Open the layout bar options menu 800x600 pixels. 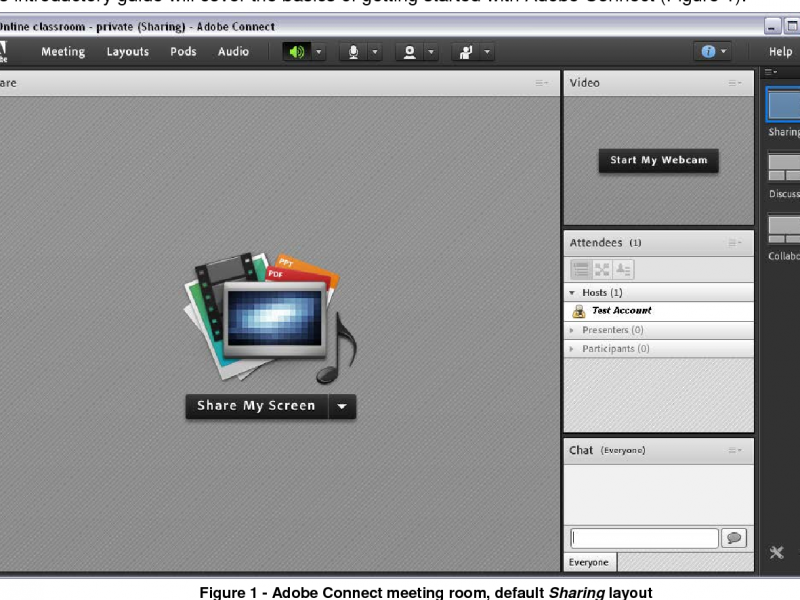(x=771, y=72)
